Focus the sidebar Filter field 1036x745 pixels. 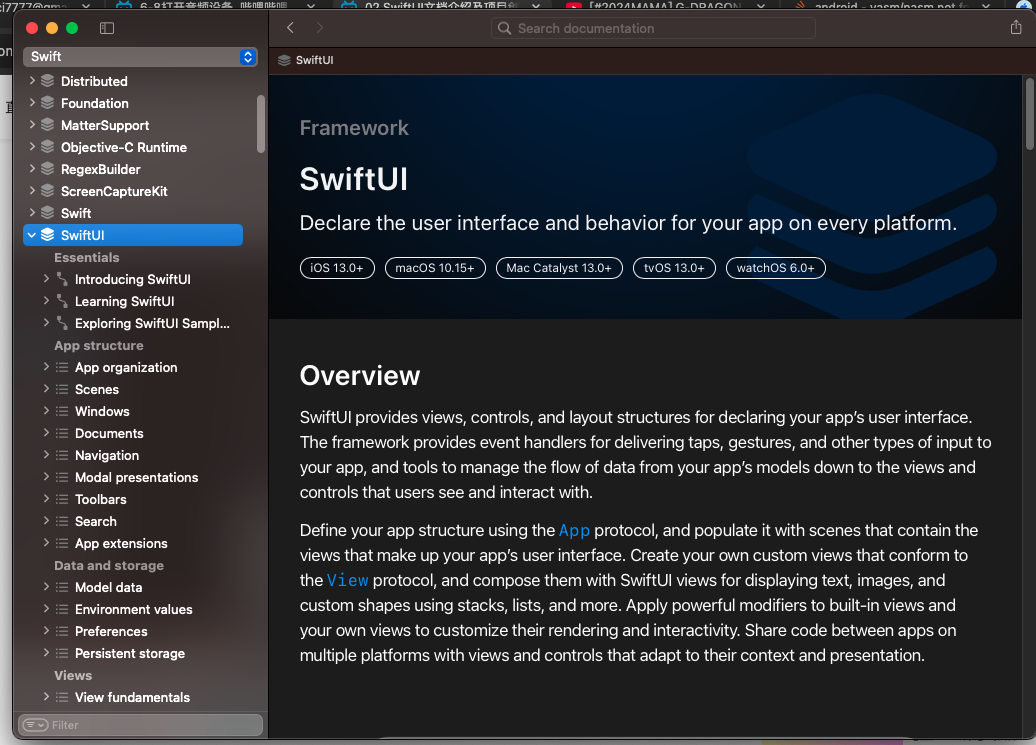click(x=140, y=725)
